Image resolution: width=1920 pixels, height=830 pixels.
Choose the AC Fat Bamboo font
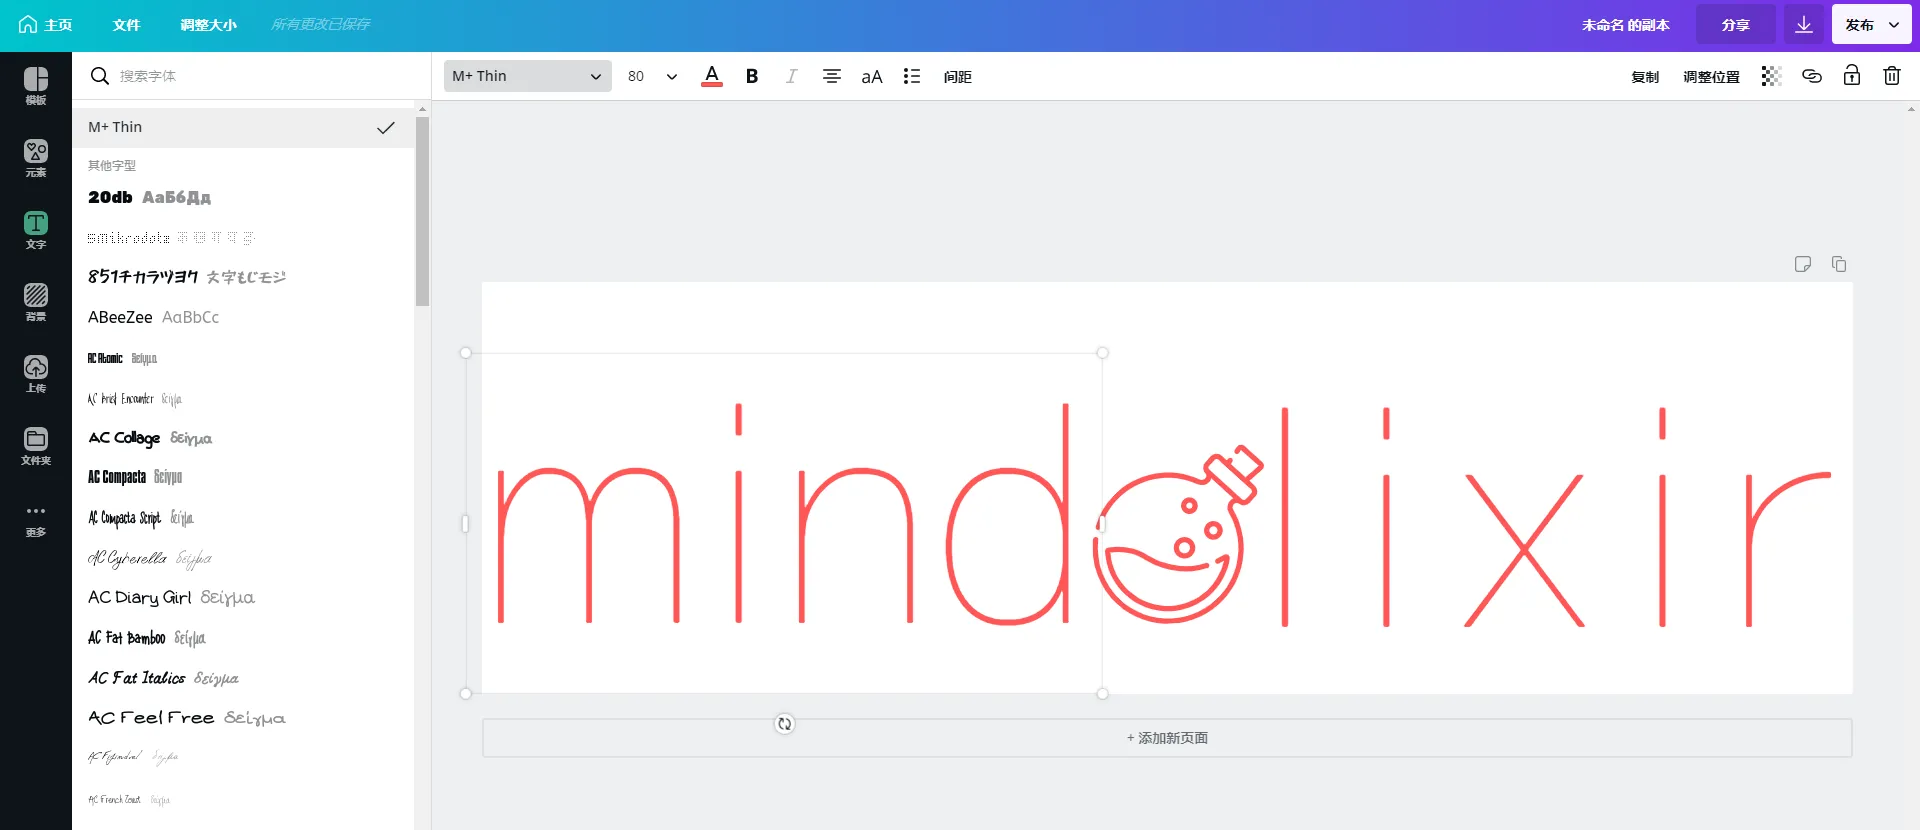(x=243, y=638)
